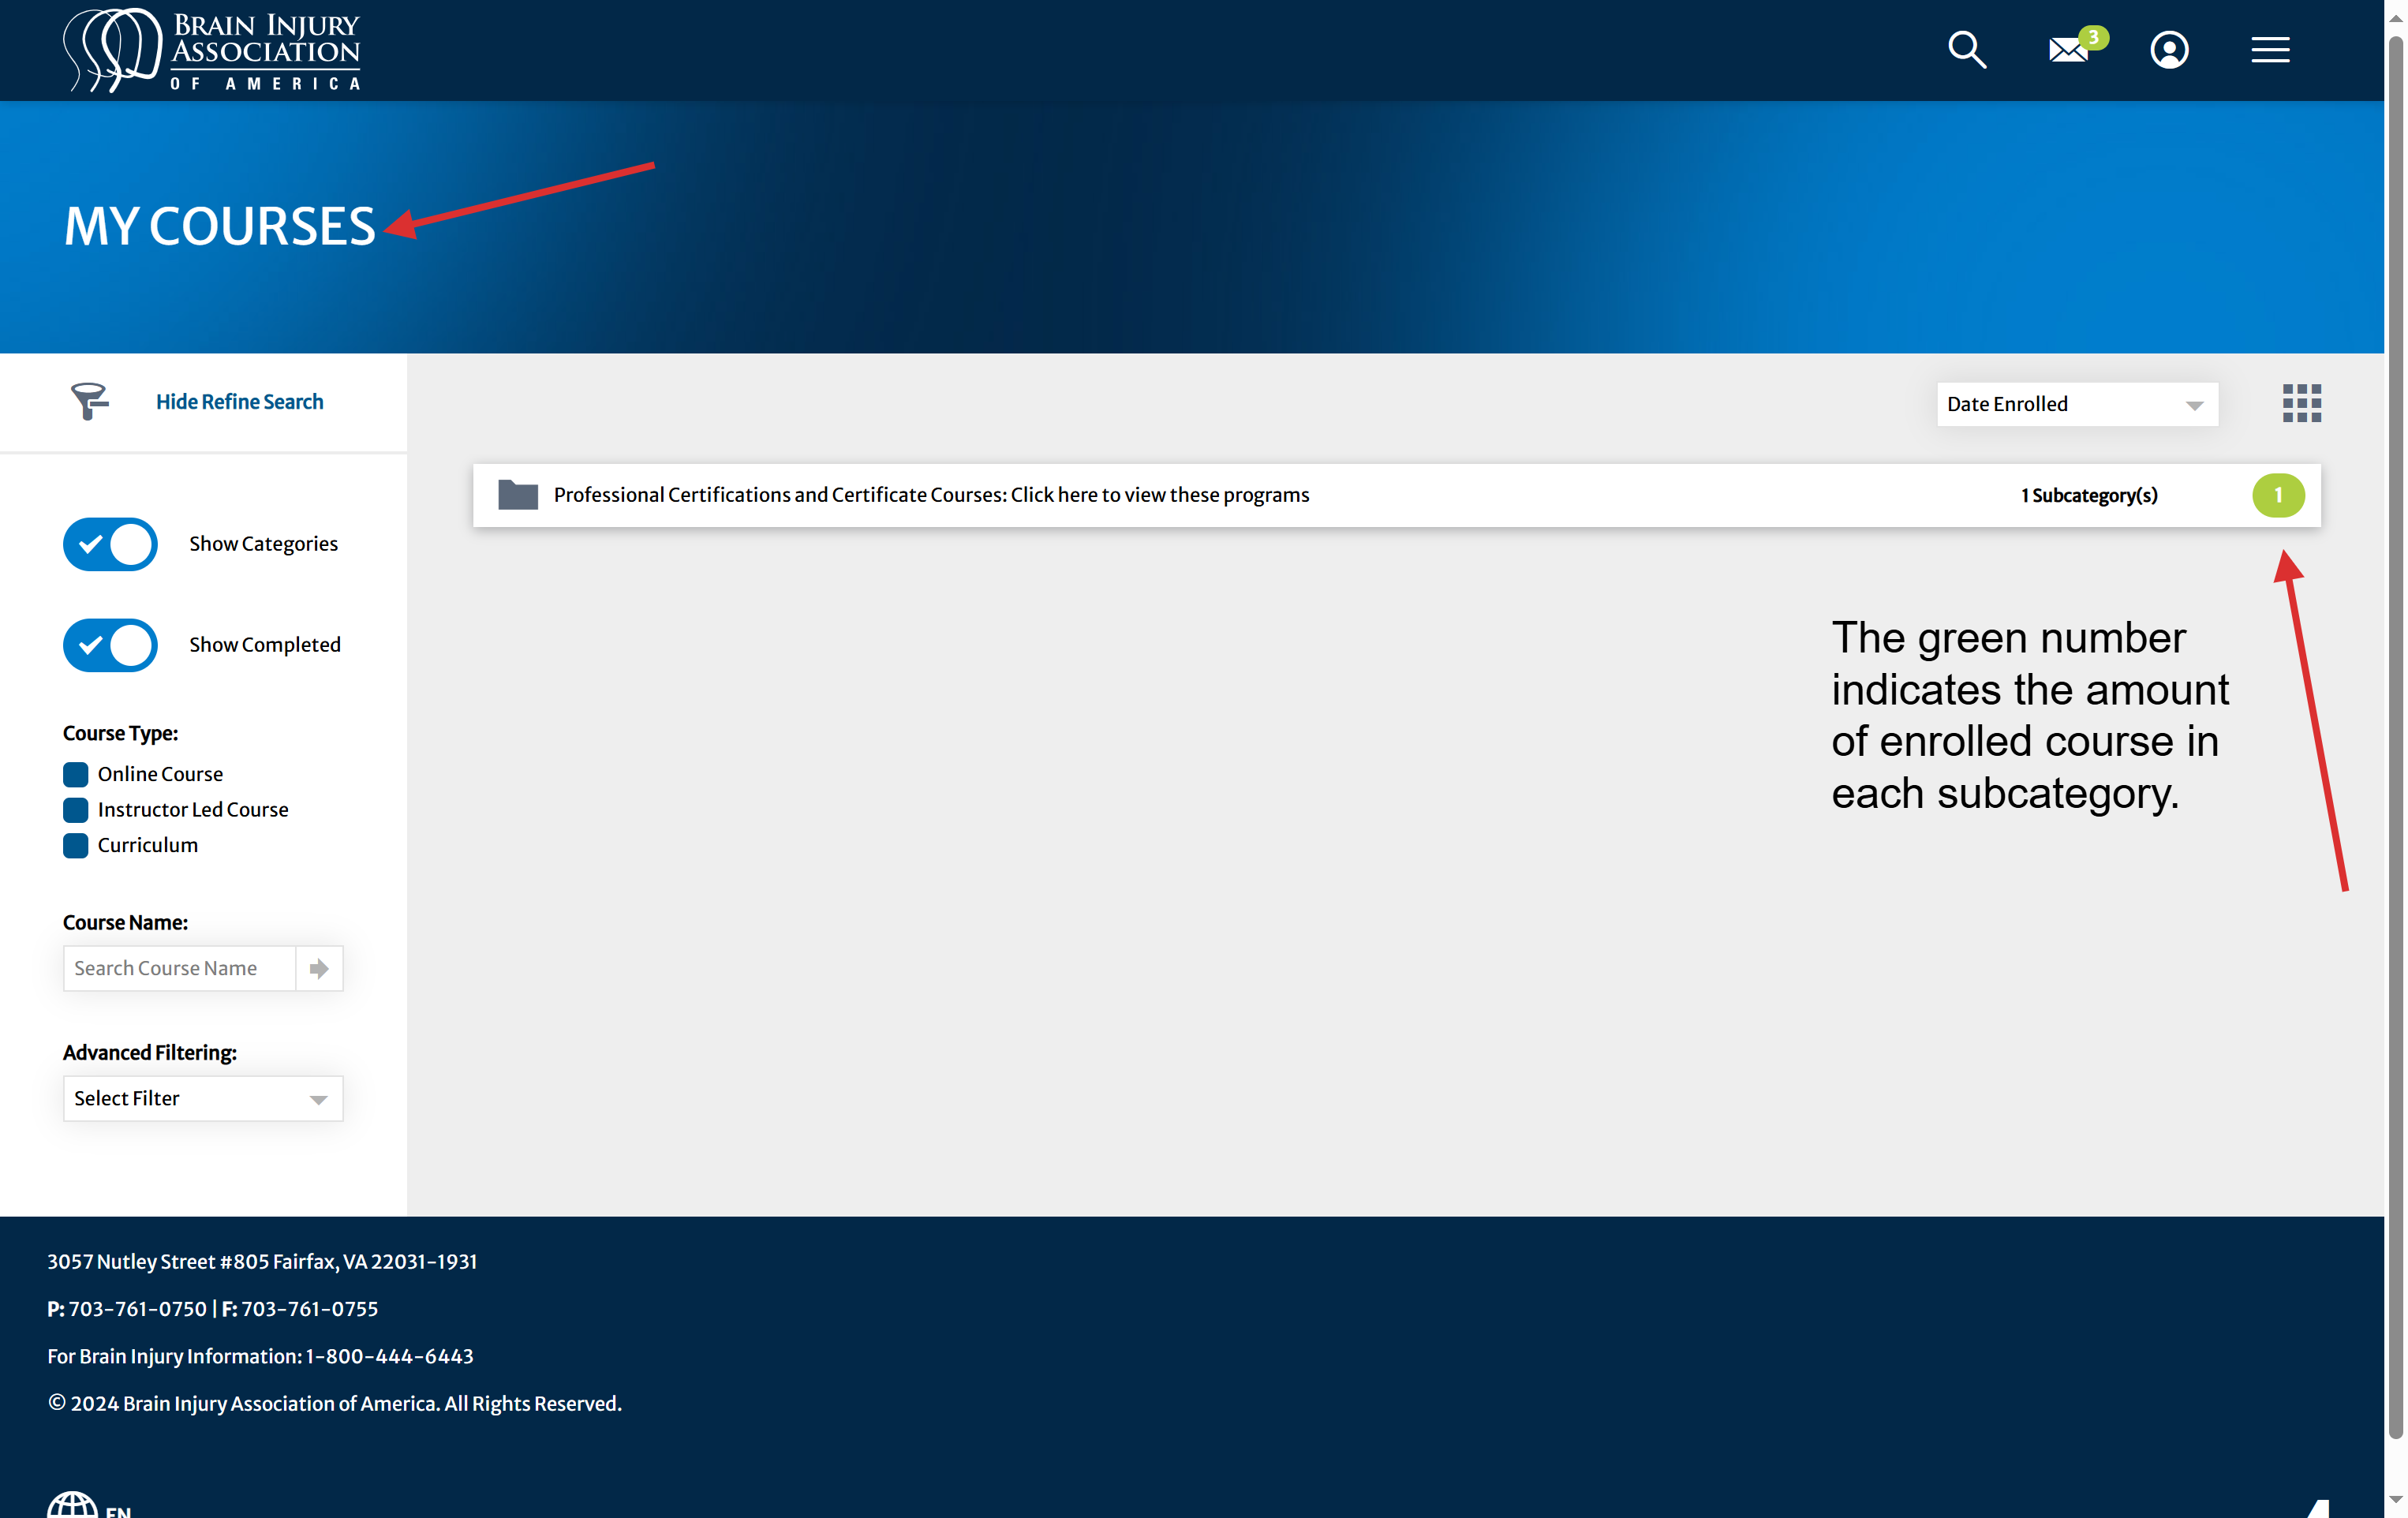Screen dimensions: 2408x1518
Task: Click the 2024 copyright notice text
Action: 334,1403
